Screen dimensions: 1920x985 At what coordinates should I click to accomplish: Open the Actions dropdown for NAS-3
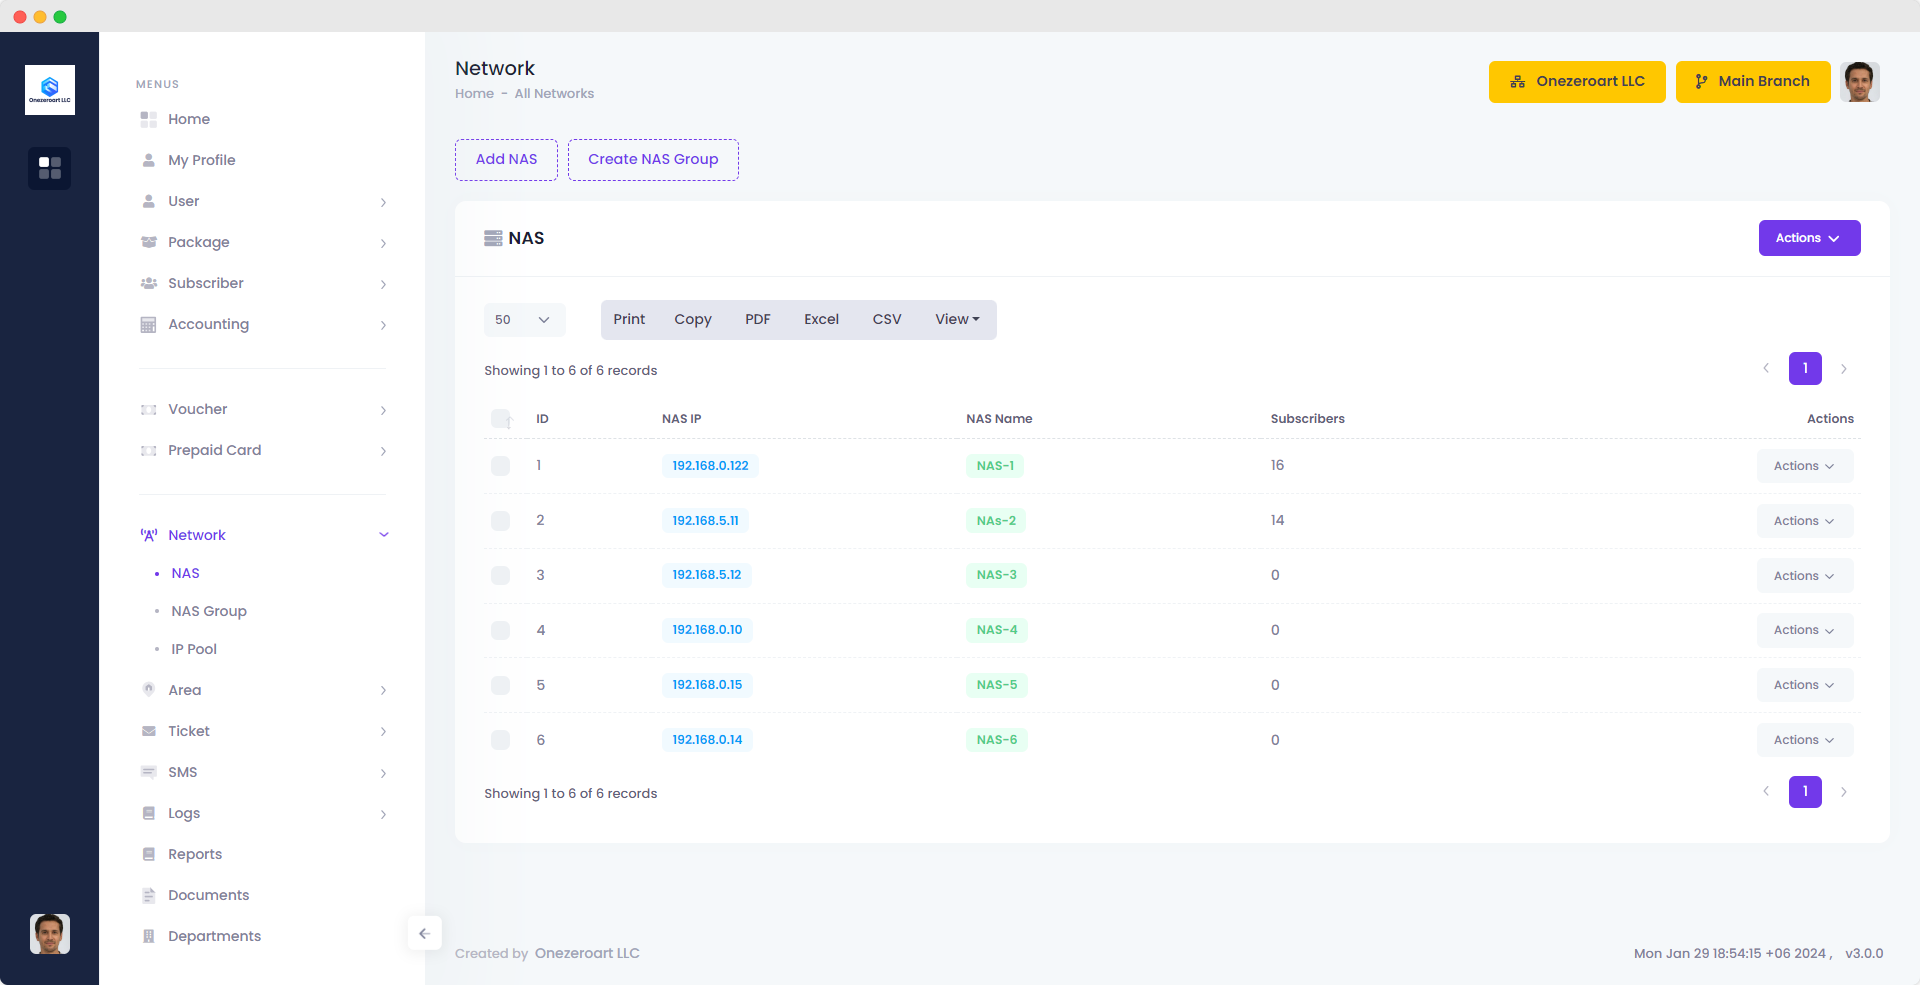(x=1804, y=576)
